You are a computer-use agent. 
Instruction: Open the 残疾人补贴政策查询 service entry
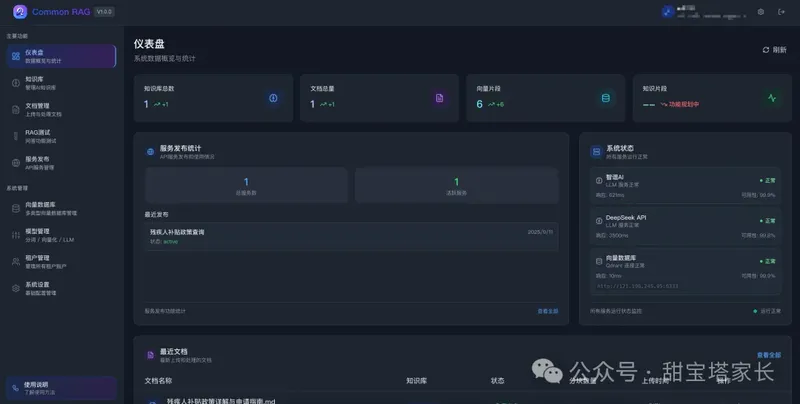click(351, 236)
